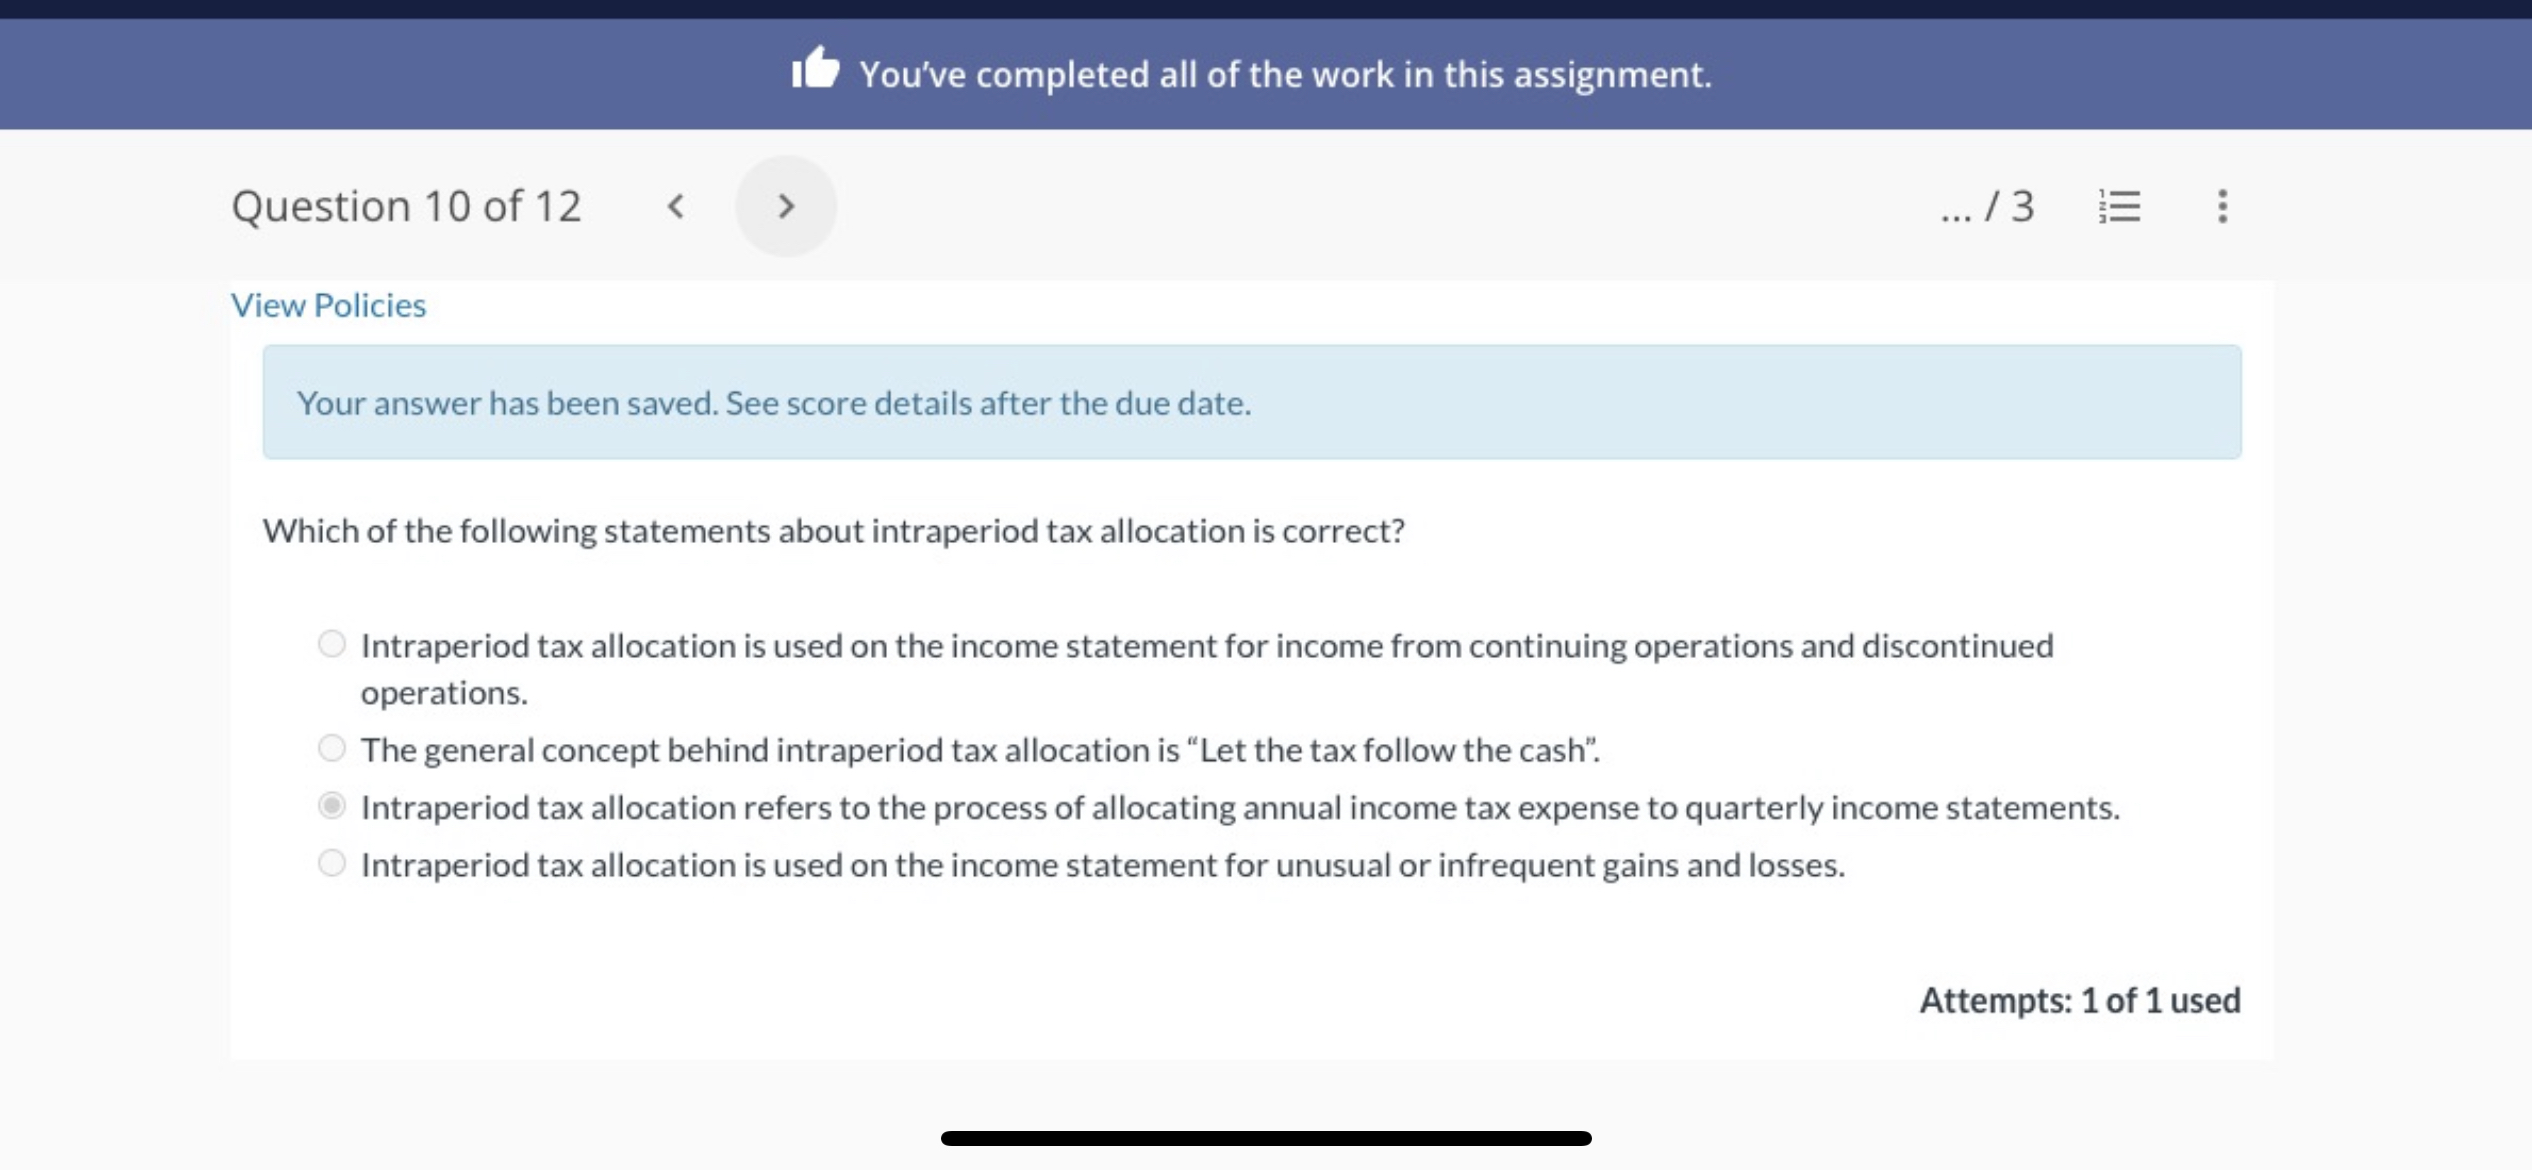
Task: Click the completed assignment banner message
Action: (x=1283, y=73)
